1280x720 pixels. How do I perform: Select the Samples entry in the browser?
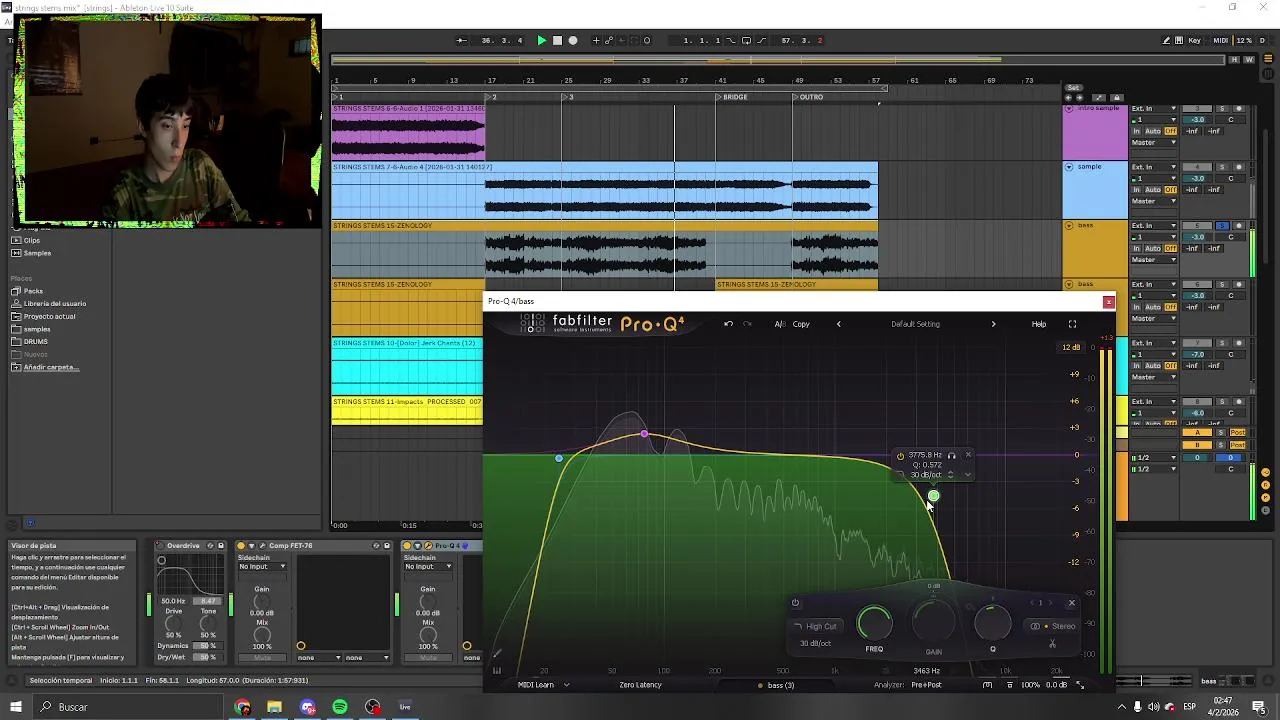pos(37,253)
